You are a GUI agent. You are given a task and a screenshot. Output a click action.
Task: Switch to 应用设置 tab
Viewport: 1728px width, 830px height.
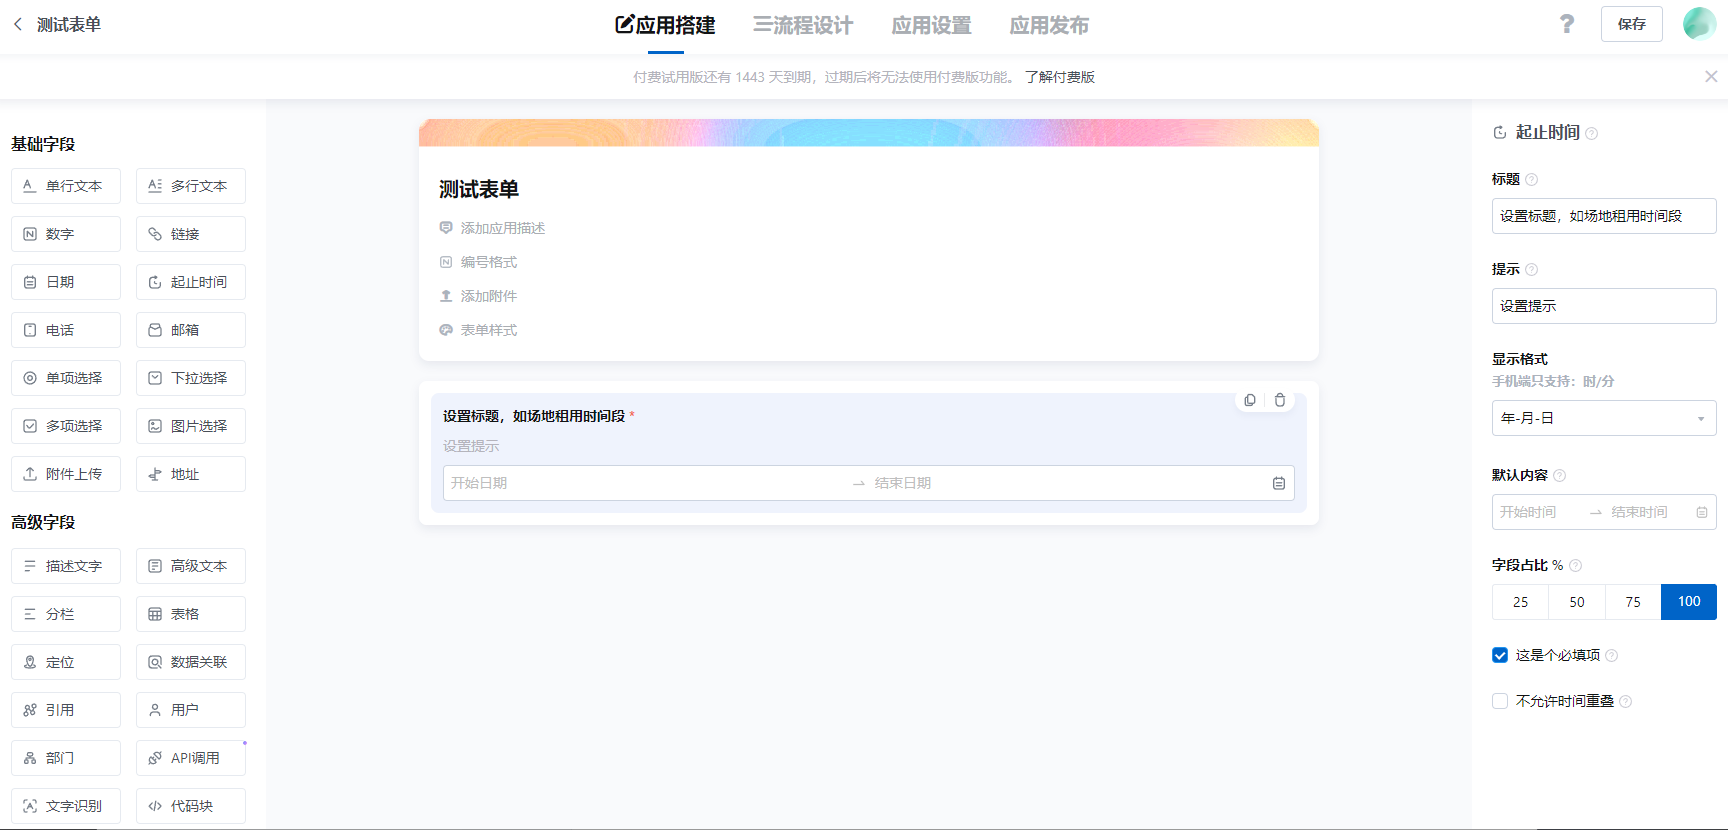coord(932,25)
